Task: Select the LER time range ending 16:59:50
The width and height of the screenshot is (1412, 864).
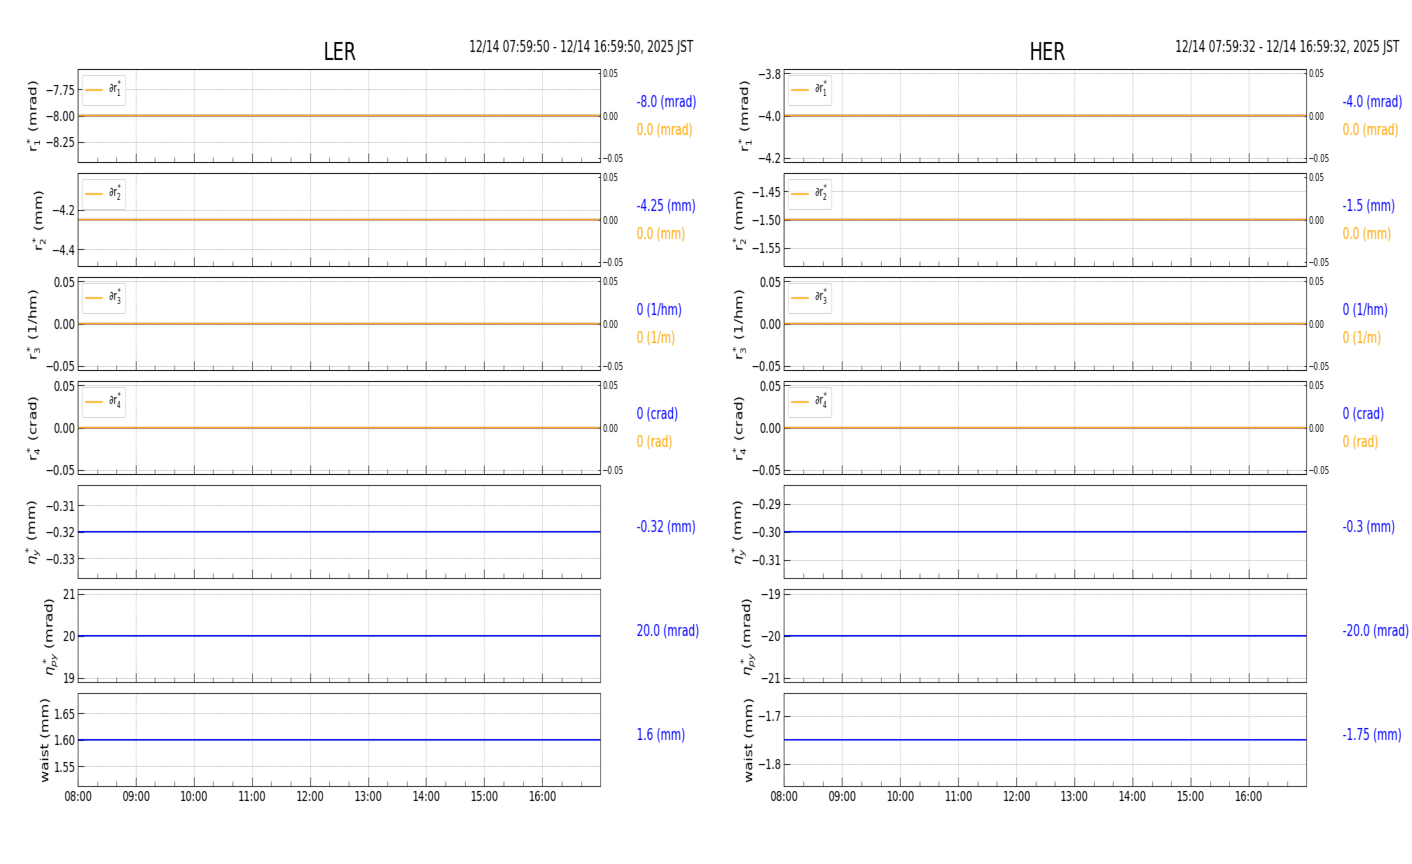Action: click(x=581, y=47)
